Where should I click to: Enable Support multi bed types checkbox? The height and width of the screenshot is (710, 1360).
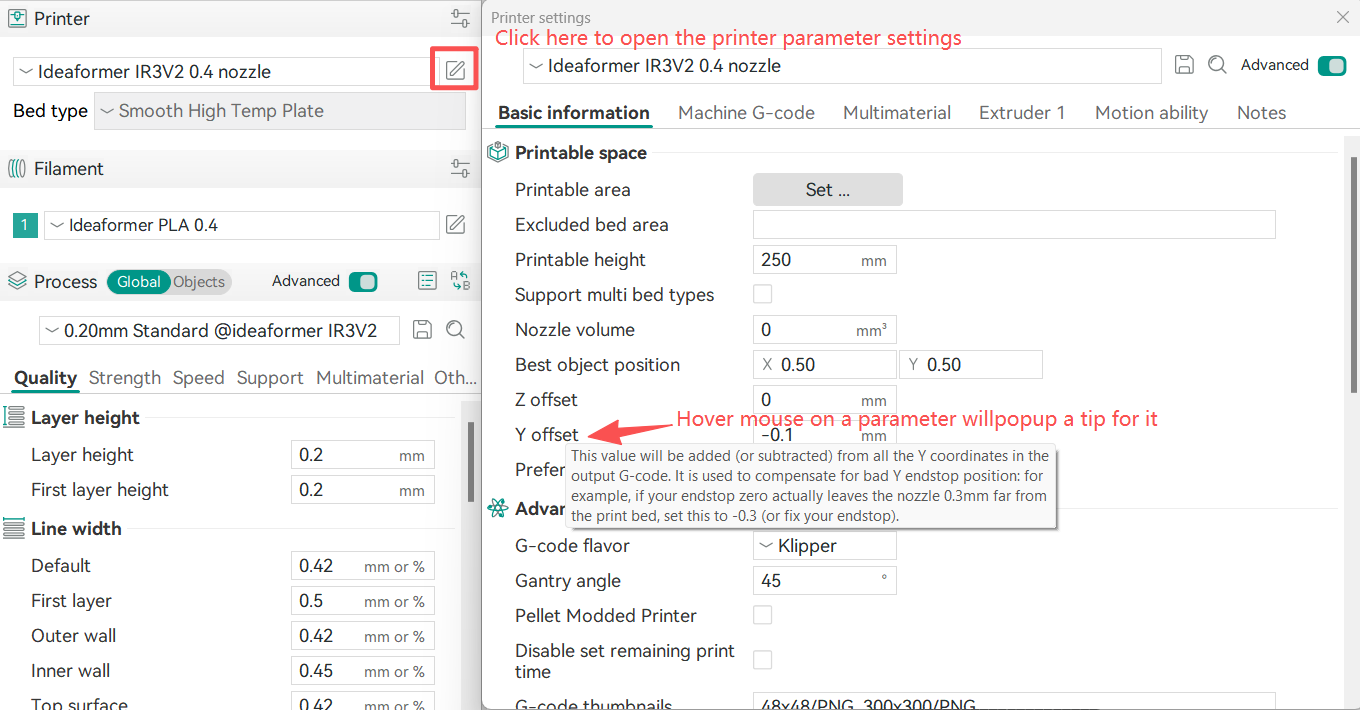click(x=762, y=294)
